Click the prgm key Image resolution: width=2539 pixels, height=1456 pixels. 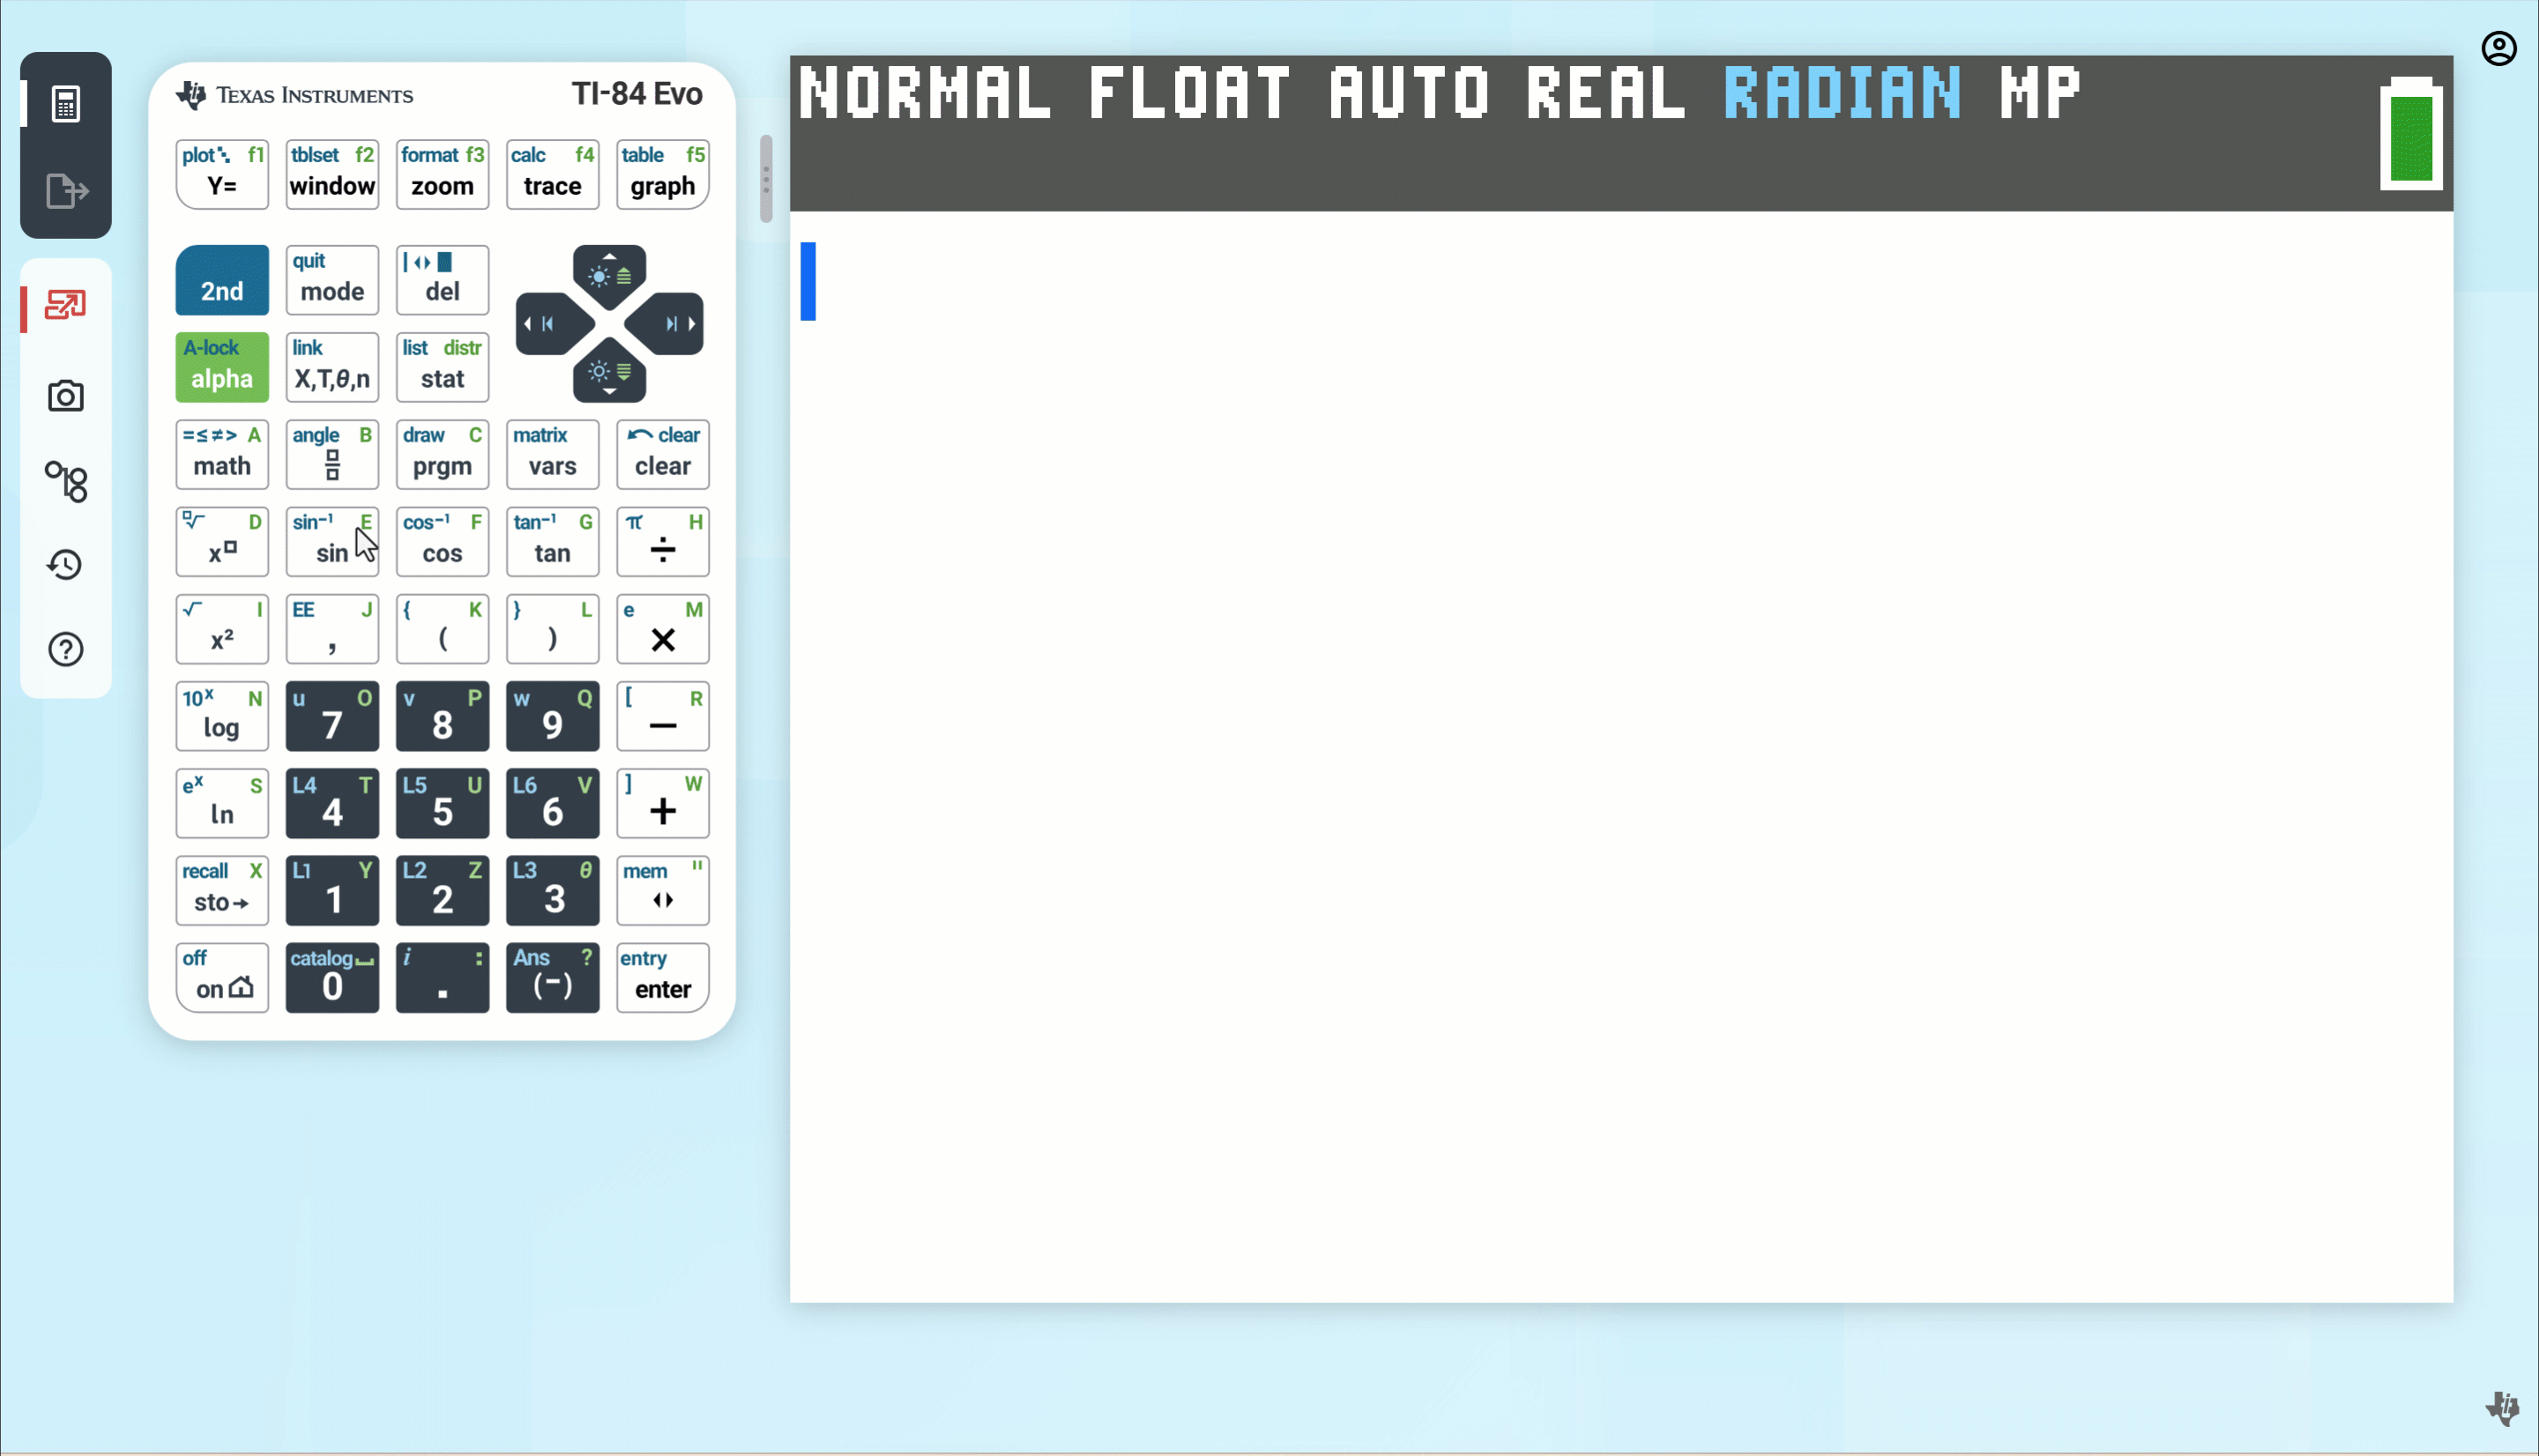tap(442, 454)
